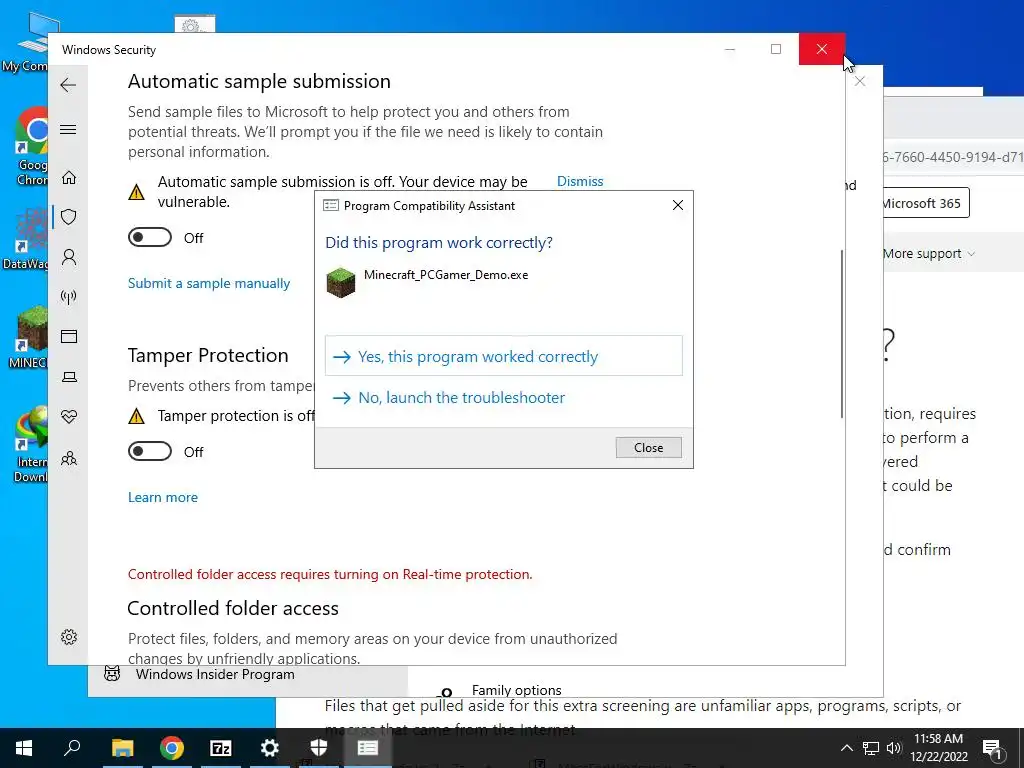Viewport: 1024px width, 768px height.
Task: Open Account protection person icon
Action: coord(69,257)
